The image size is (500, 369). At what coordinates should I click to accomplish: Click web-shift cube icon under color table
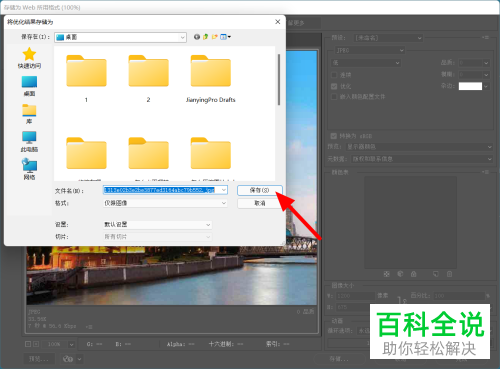(400, 274)
